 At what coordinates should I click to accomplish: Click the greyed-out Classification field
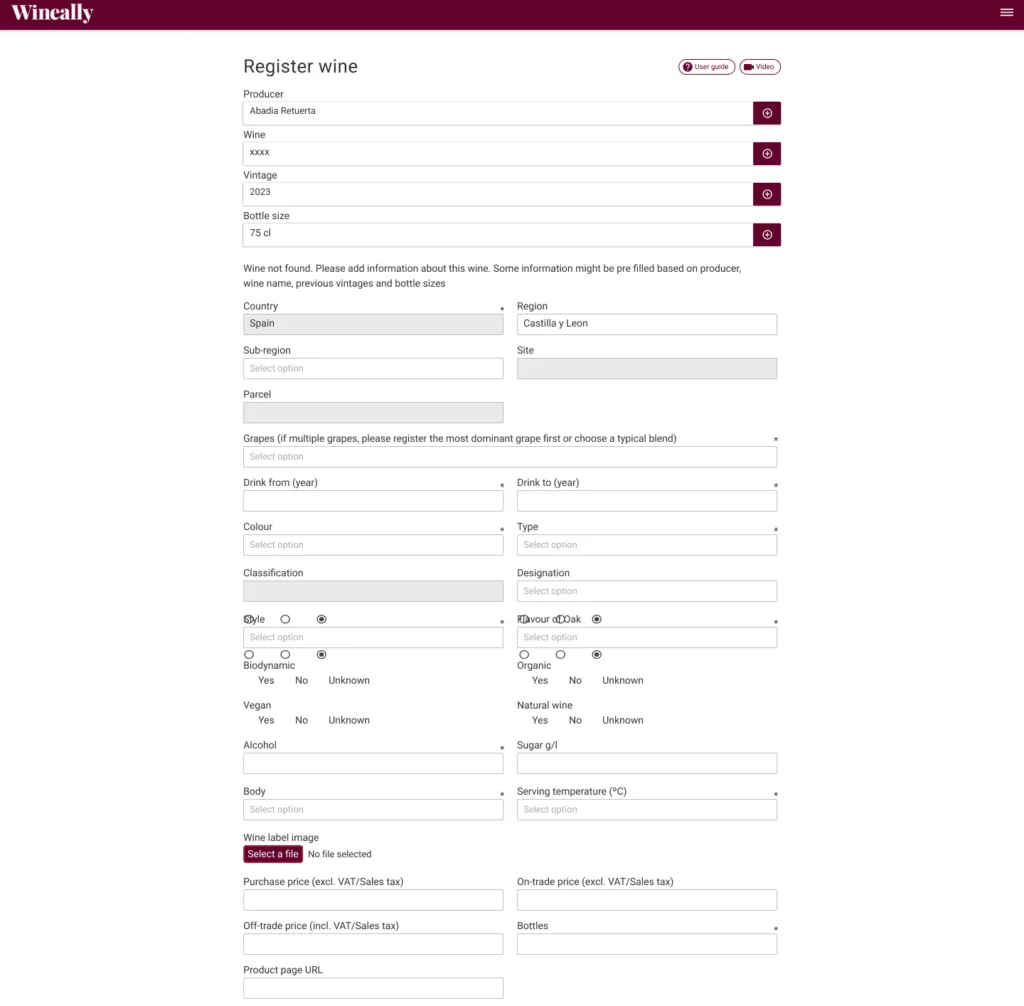click(373, 591)
